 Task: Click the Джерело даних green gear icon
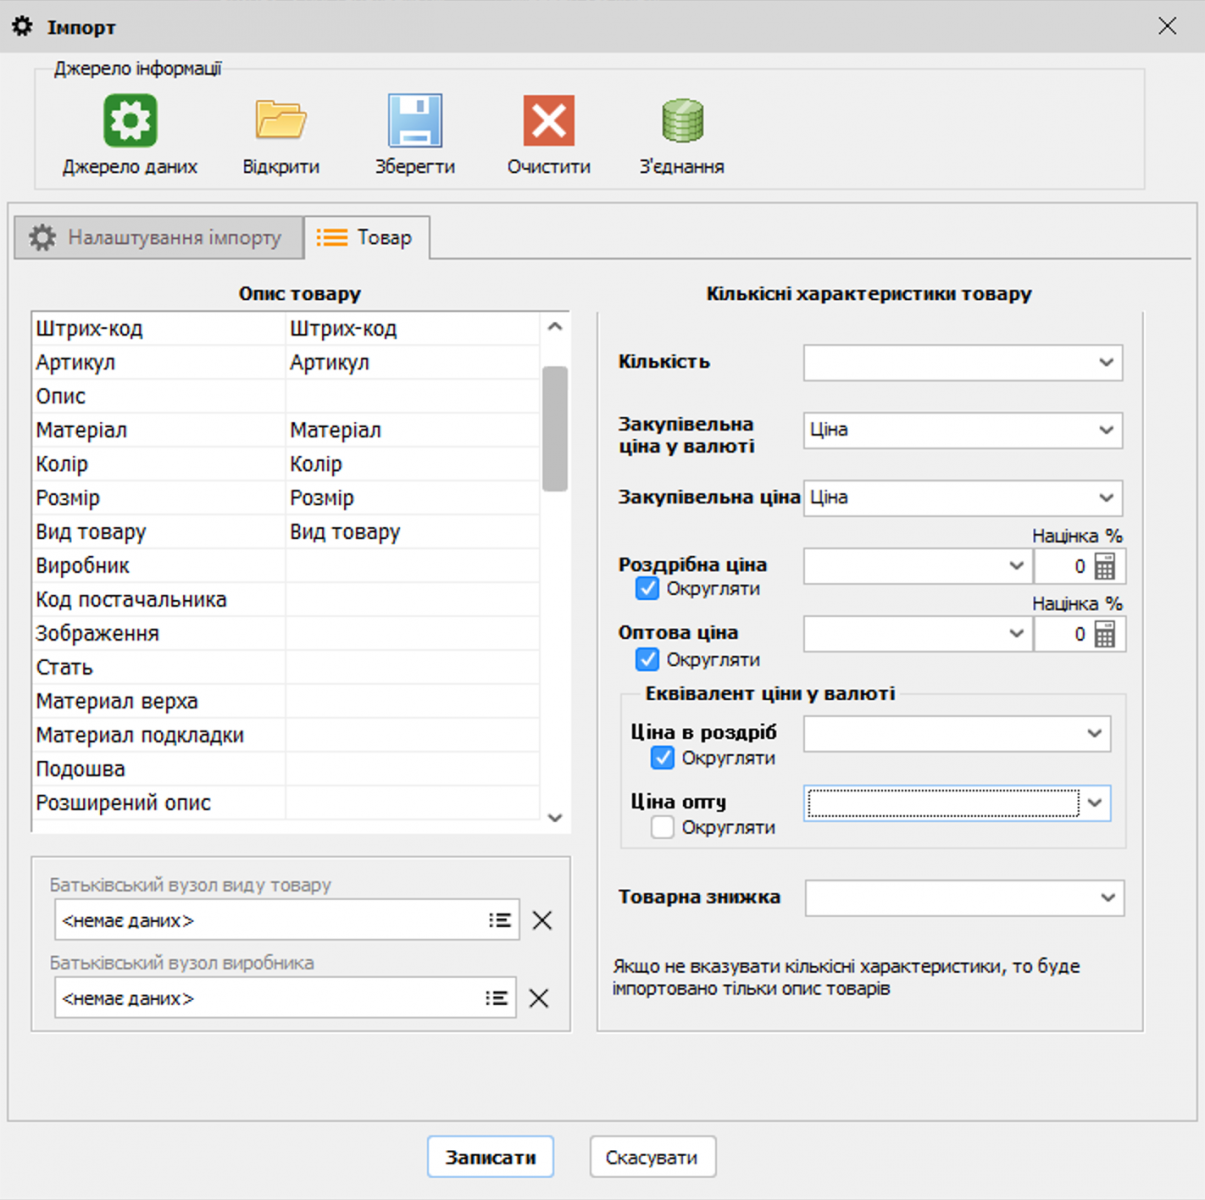click(x=130, y=121)
